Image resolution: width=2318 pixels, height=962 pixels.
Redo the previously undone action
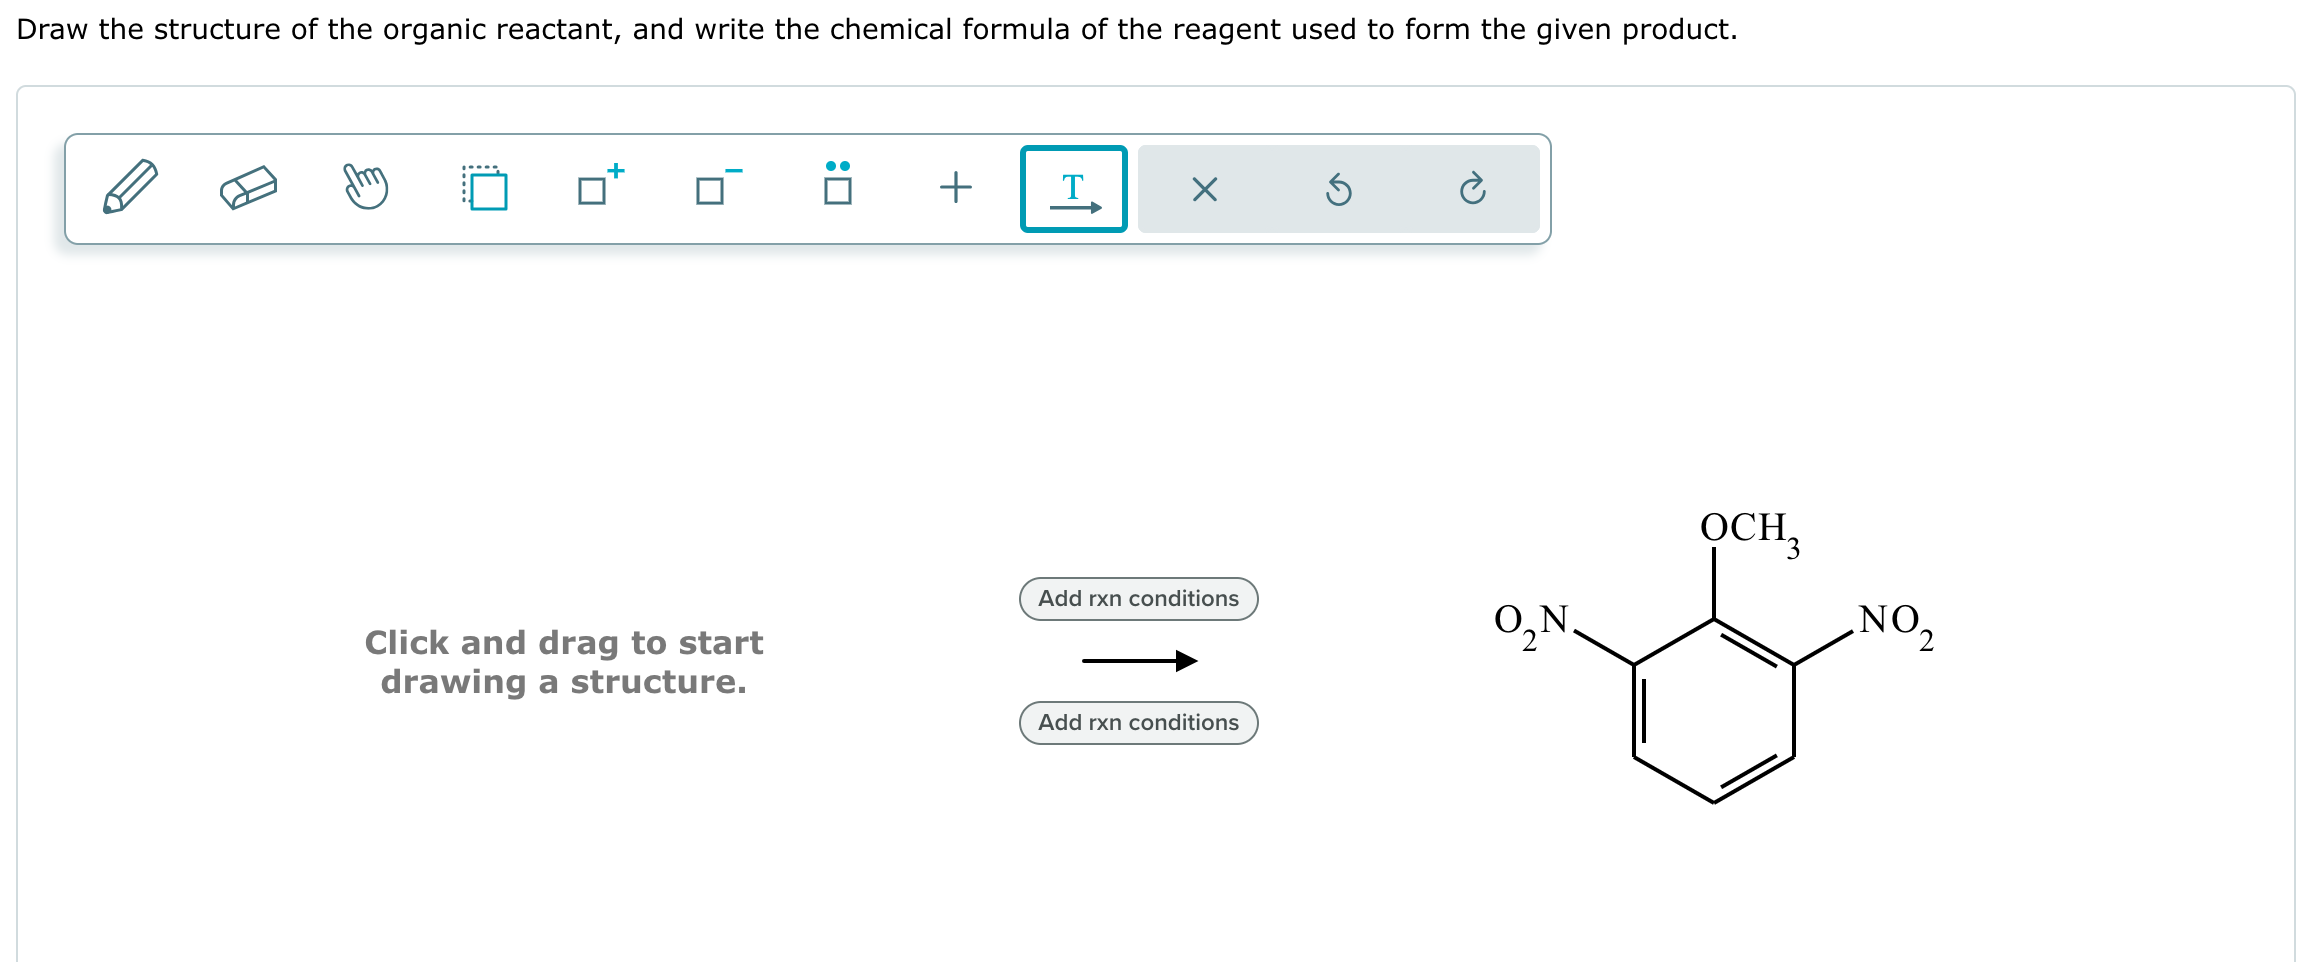pyautogui.click(x=1472, y=189)
